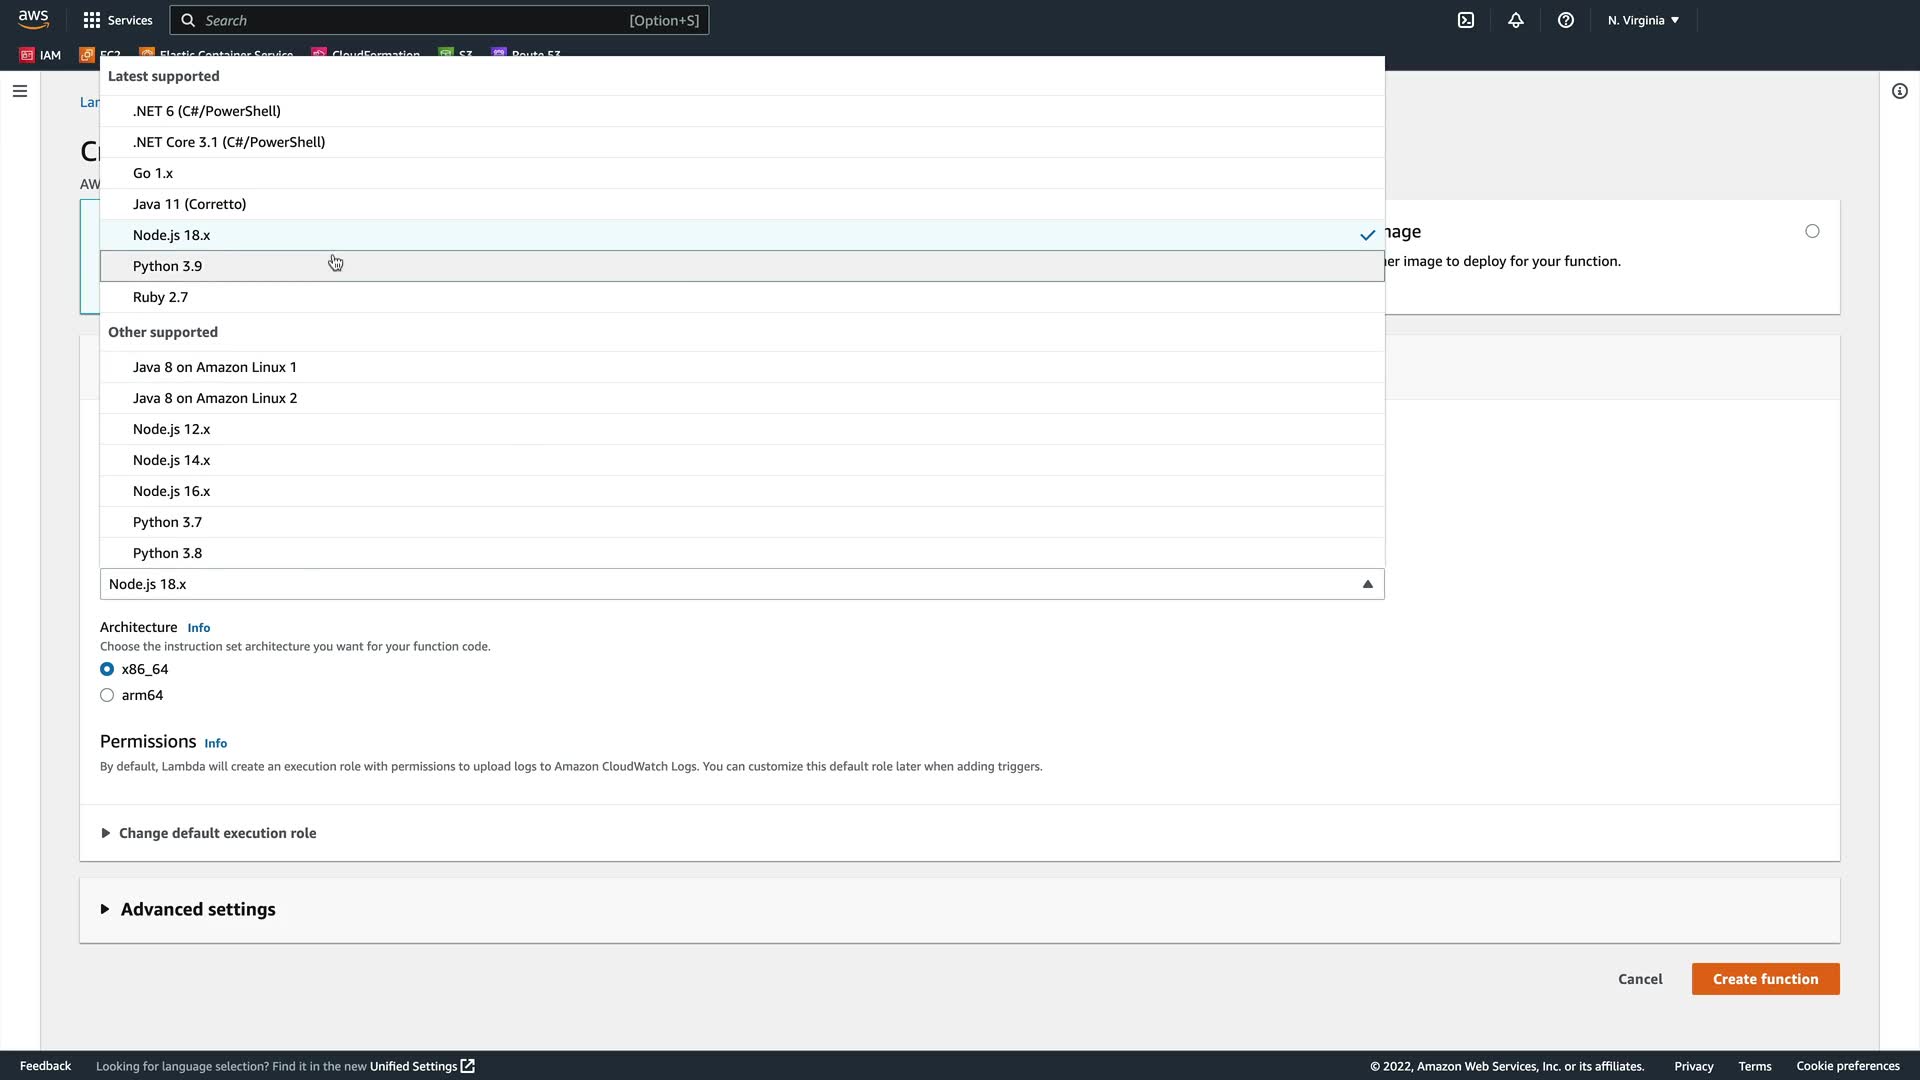Choose Python 3.9 from runtime list
Screen dimensions: 1920x1080
168,266
